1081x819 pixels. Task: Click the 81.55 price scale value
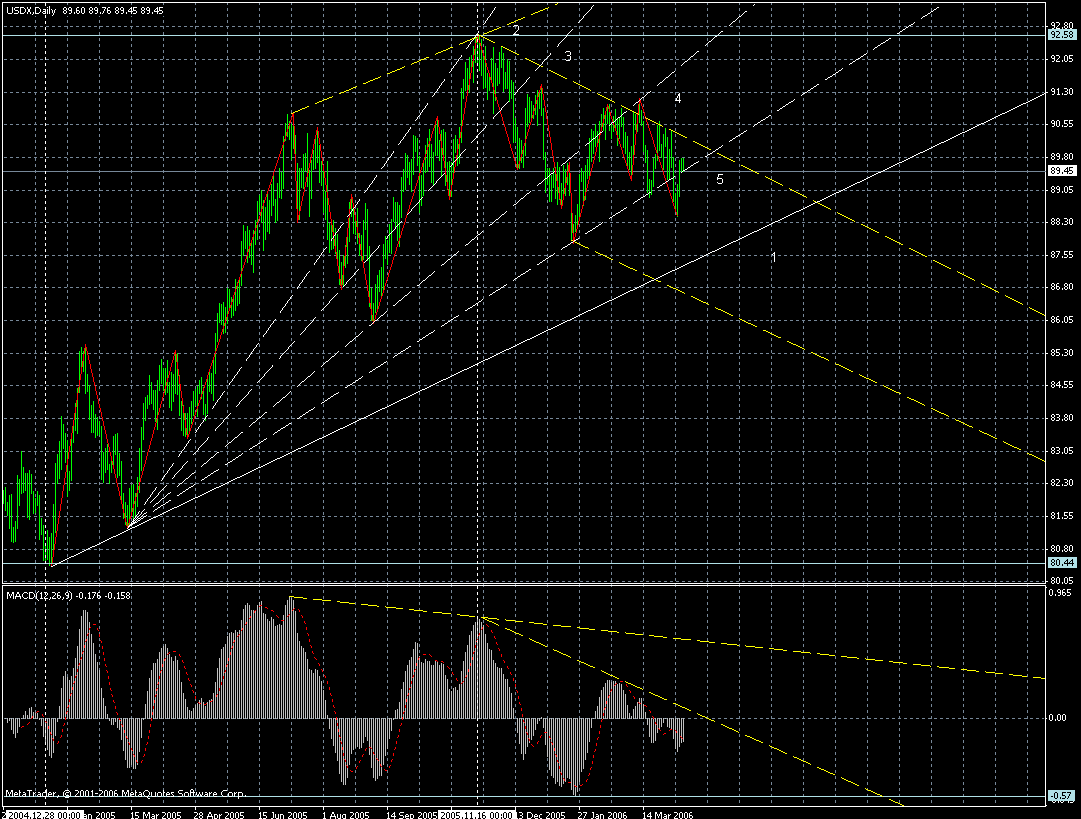[1062, 516]
